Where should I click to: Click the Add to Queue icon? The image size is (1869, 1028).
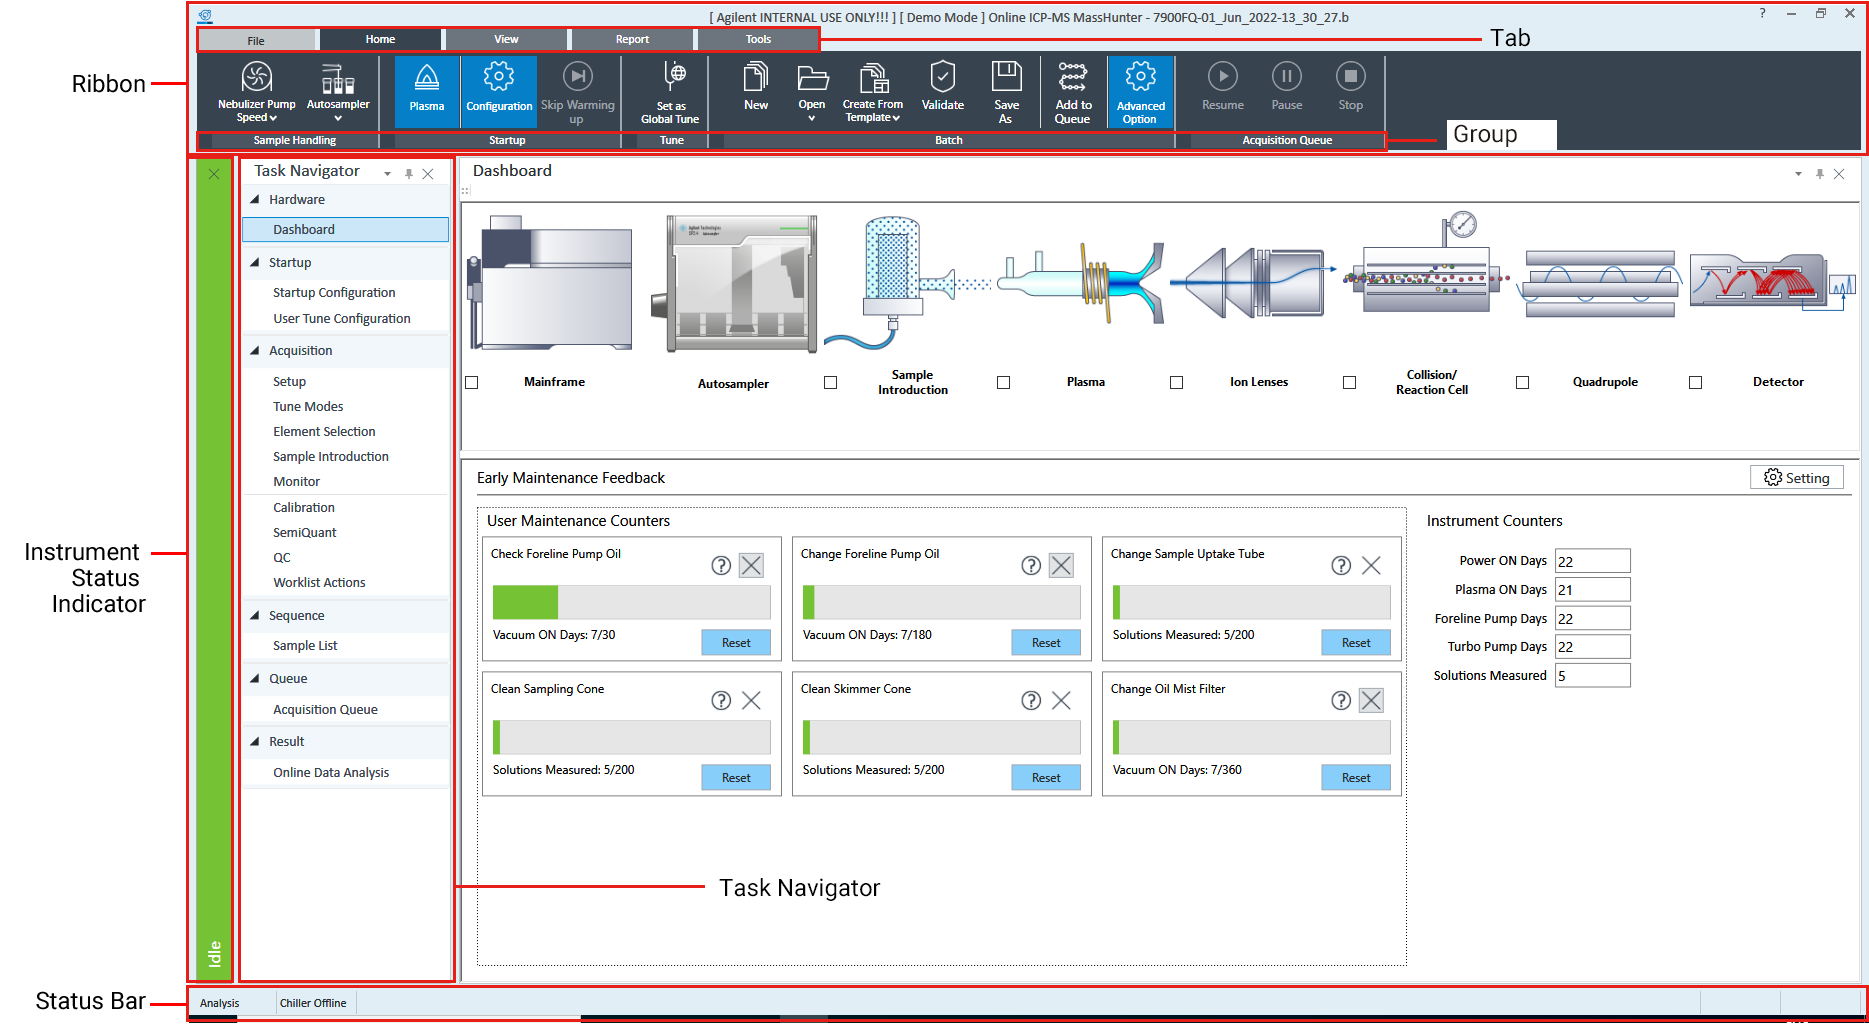(x=1073, y=77)
